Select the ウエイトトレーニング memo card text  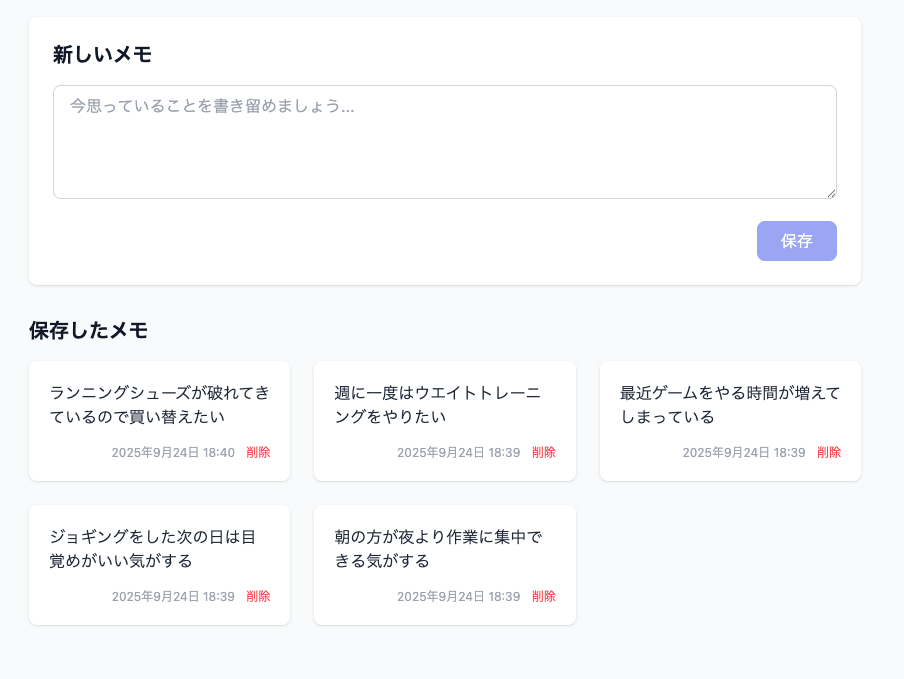point(438,405)
